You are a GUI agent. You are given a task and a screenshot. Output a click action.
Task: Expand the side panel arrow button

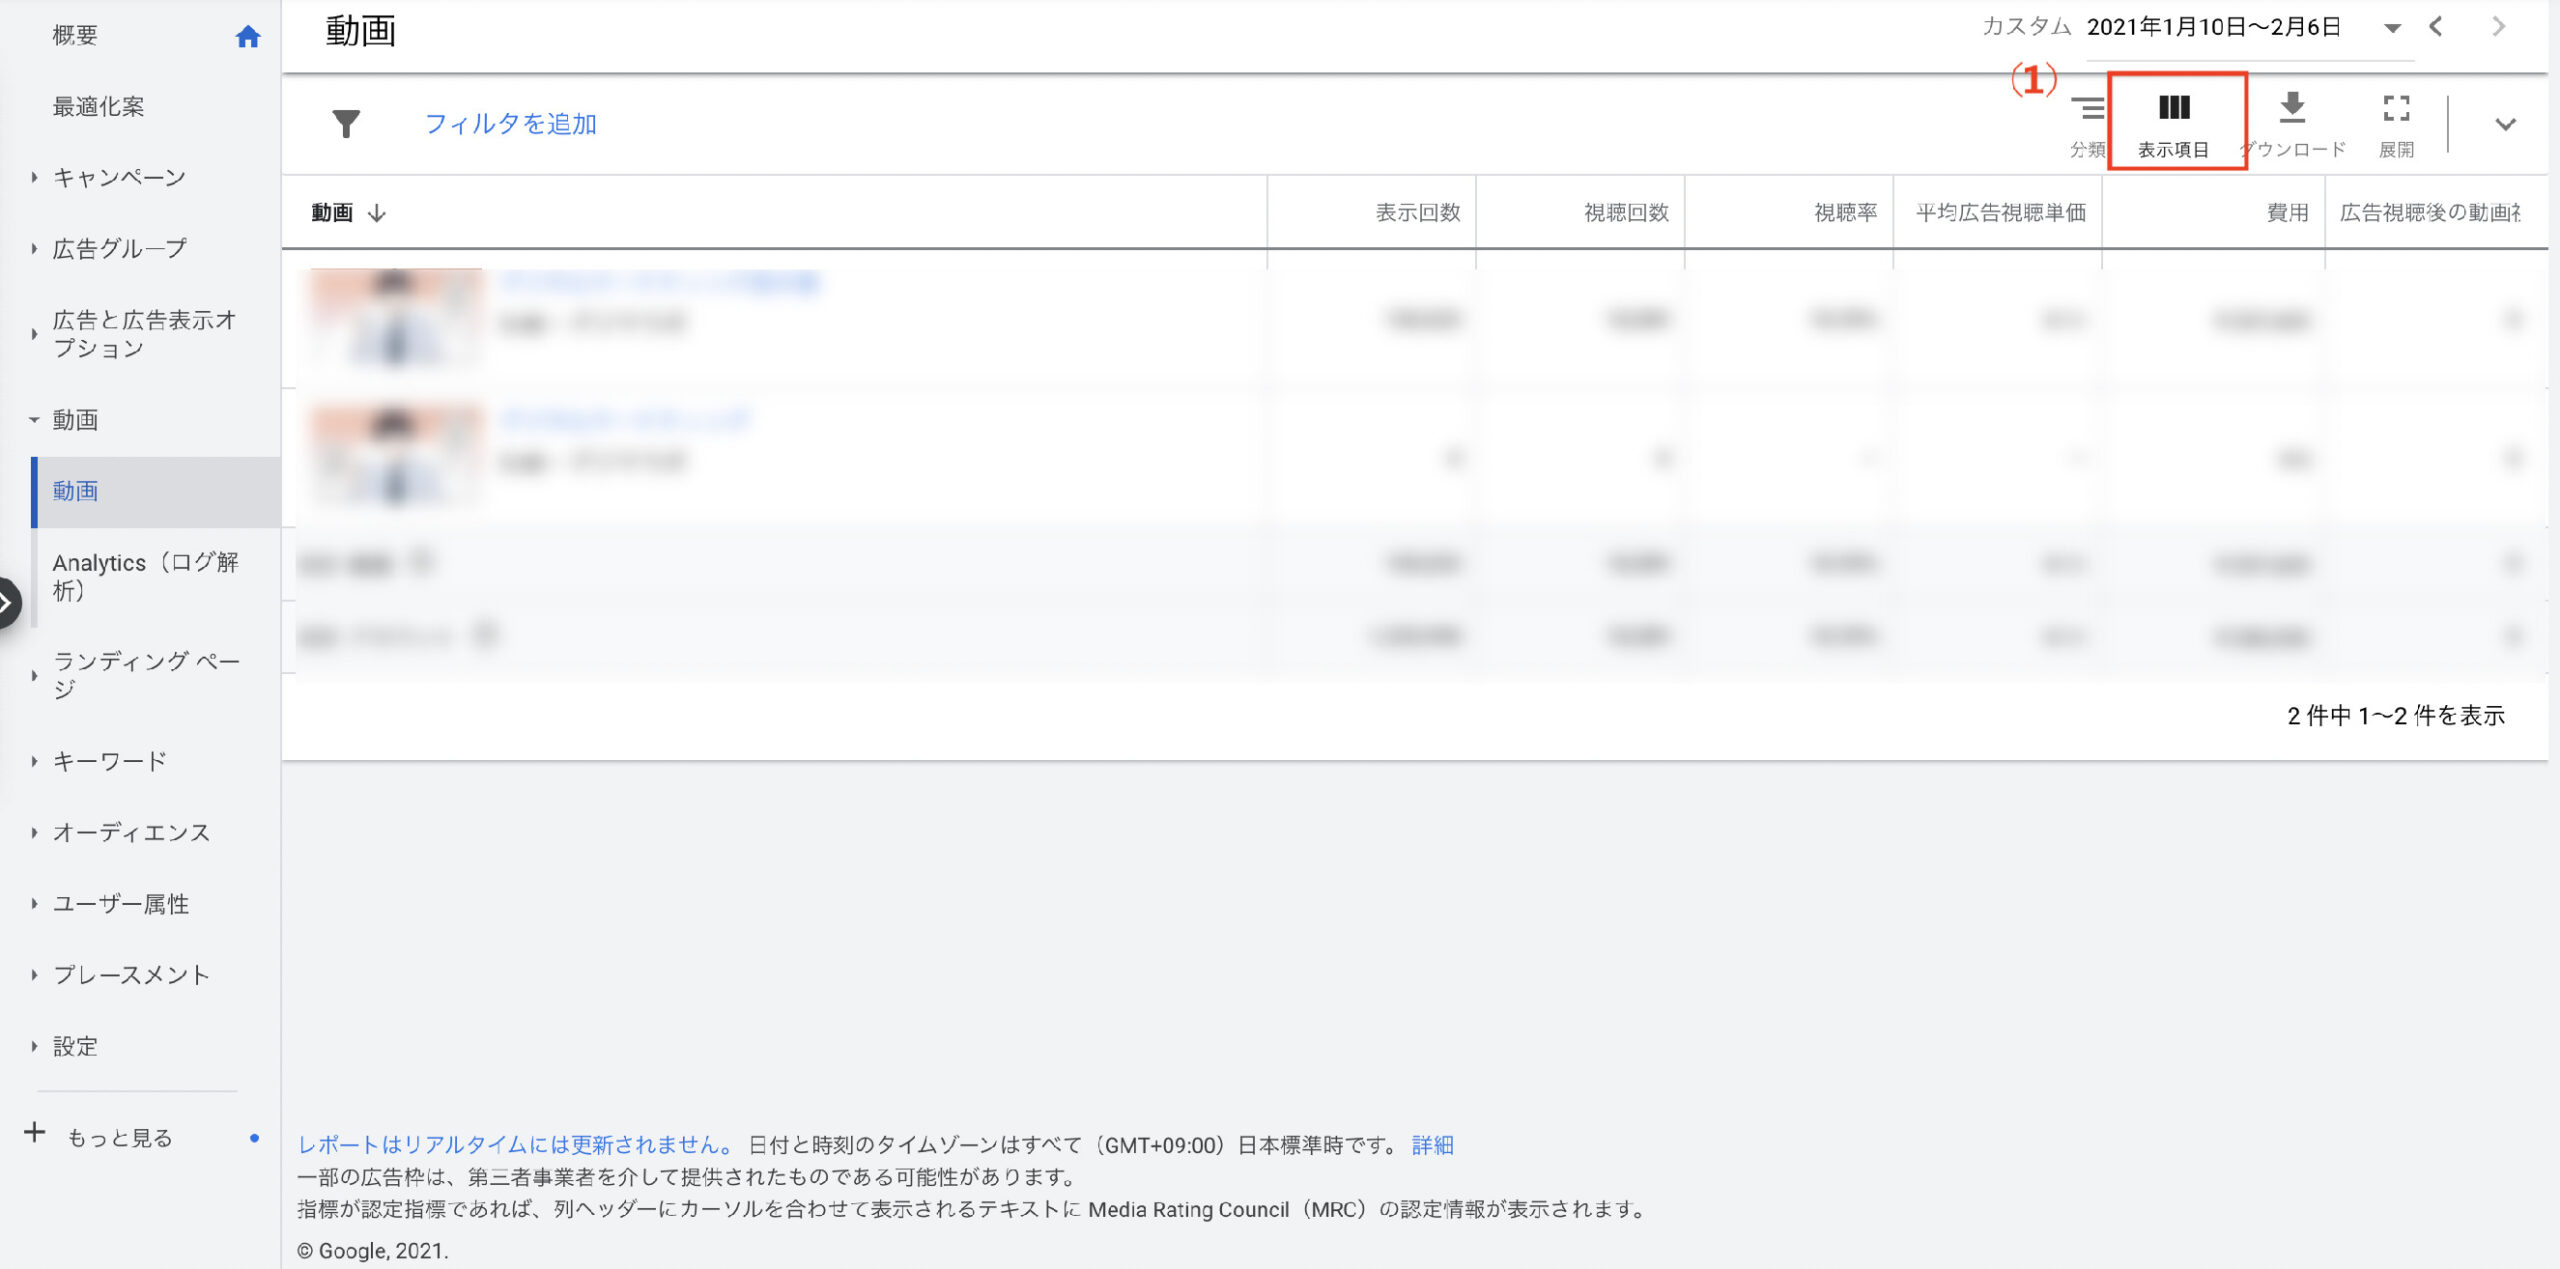(x=8, y=603)
